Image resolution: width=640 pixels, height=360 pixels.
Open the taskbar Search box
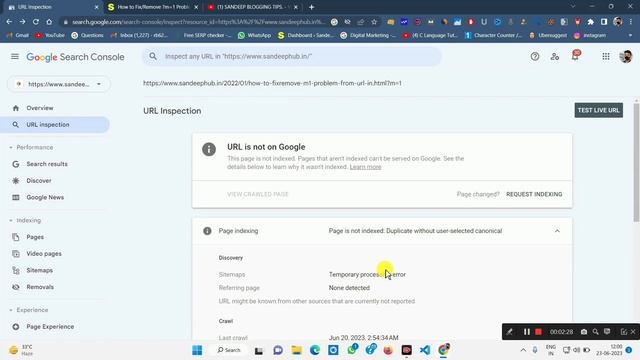coord(229,350)
